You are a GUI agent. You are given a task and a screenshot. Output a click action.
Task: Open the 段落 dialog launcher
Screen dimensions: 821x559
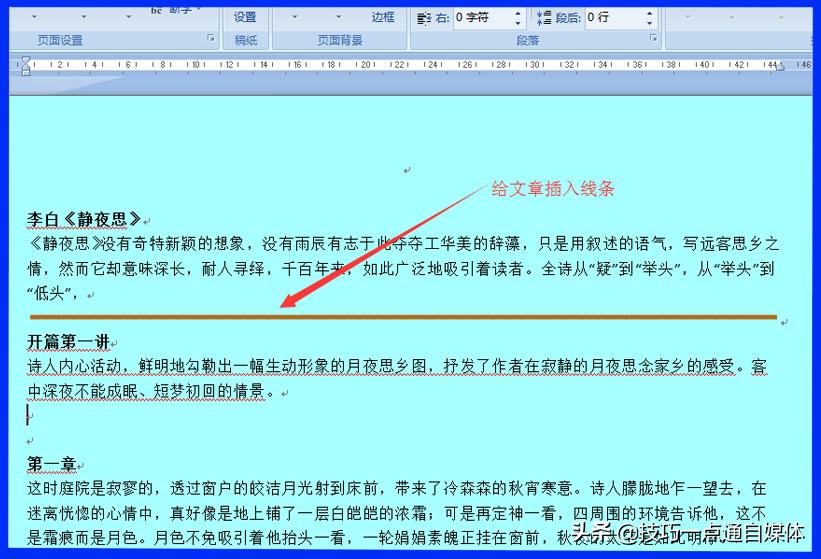(x=653, y=38)
